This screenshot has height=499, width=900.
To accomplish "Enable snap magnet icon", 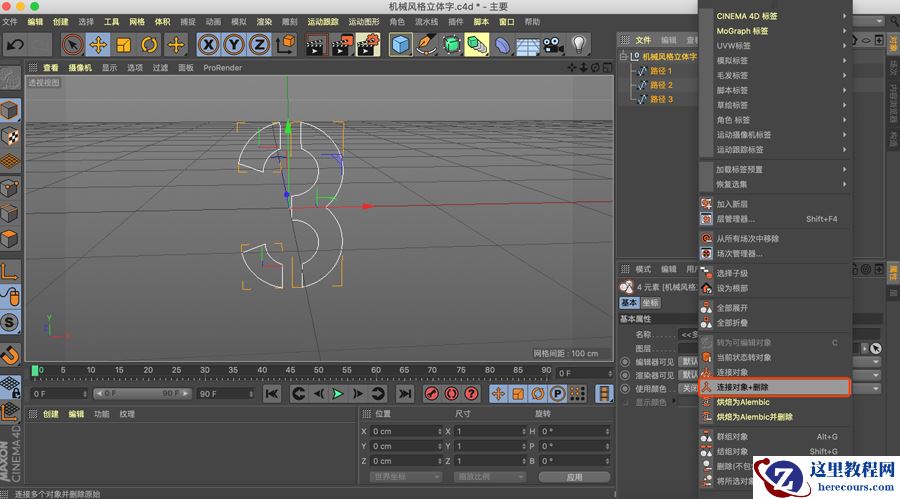I will coord(10,354).
